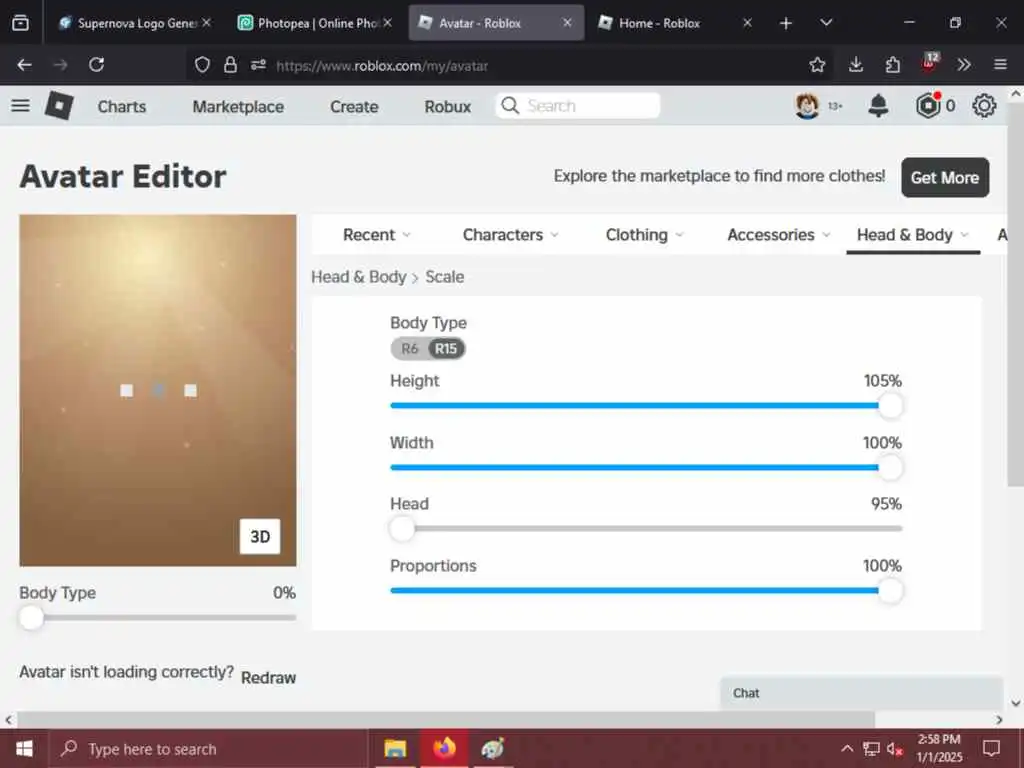Open the browser downloads icon
This screenshot has width=1024, height=768.
(856, 65)
